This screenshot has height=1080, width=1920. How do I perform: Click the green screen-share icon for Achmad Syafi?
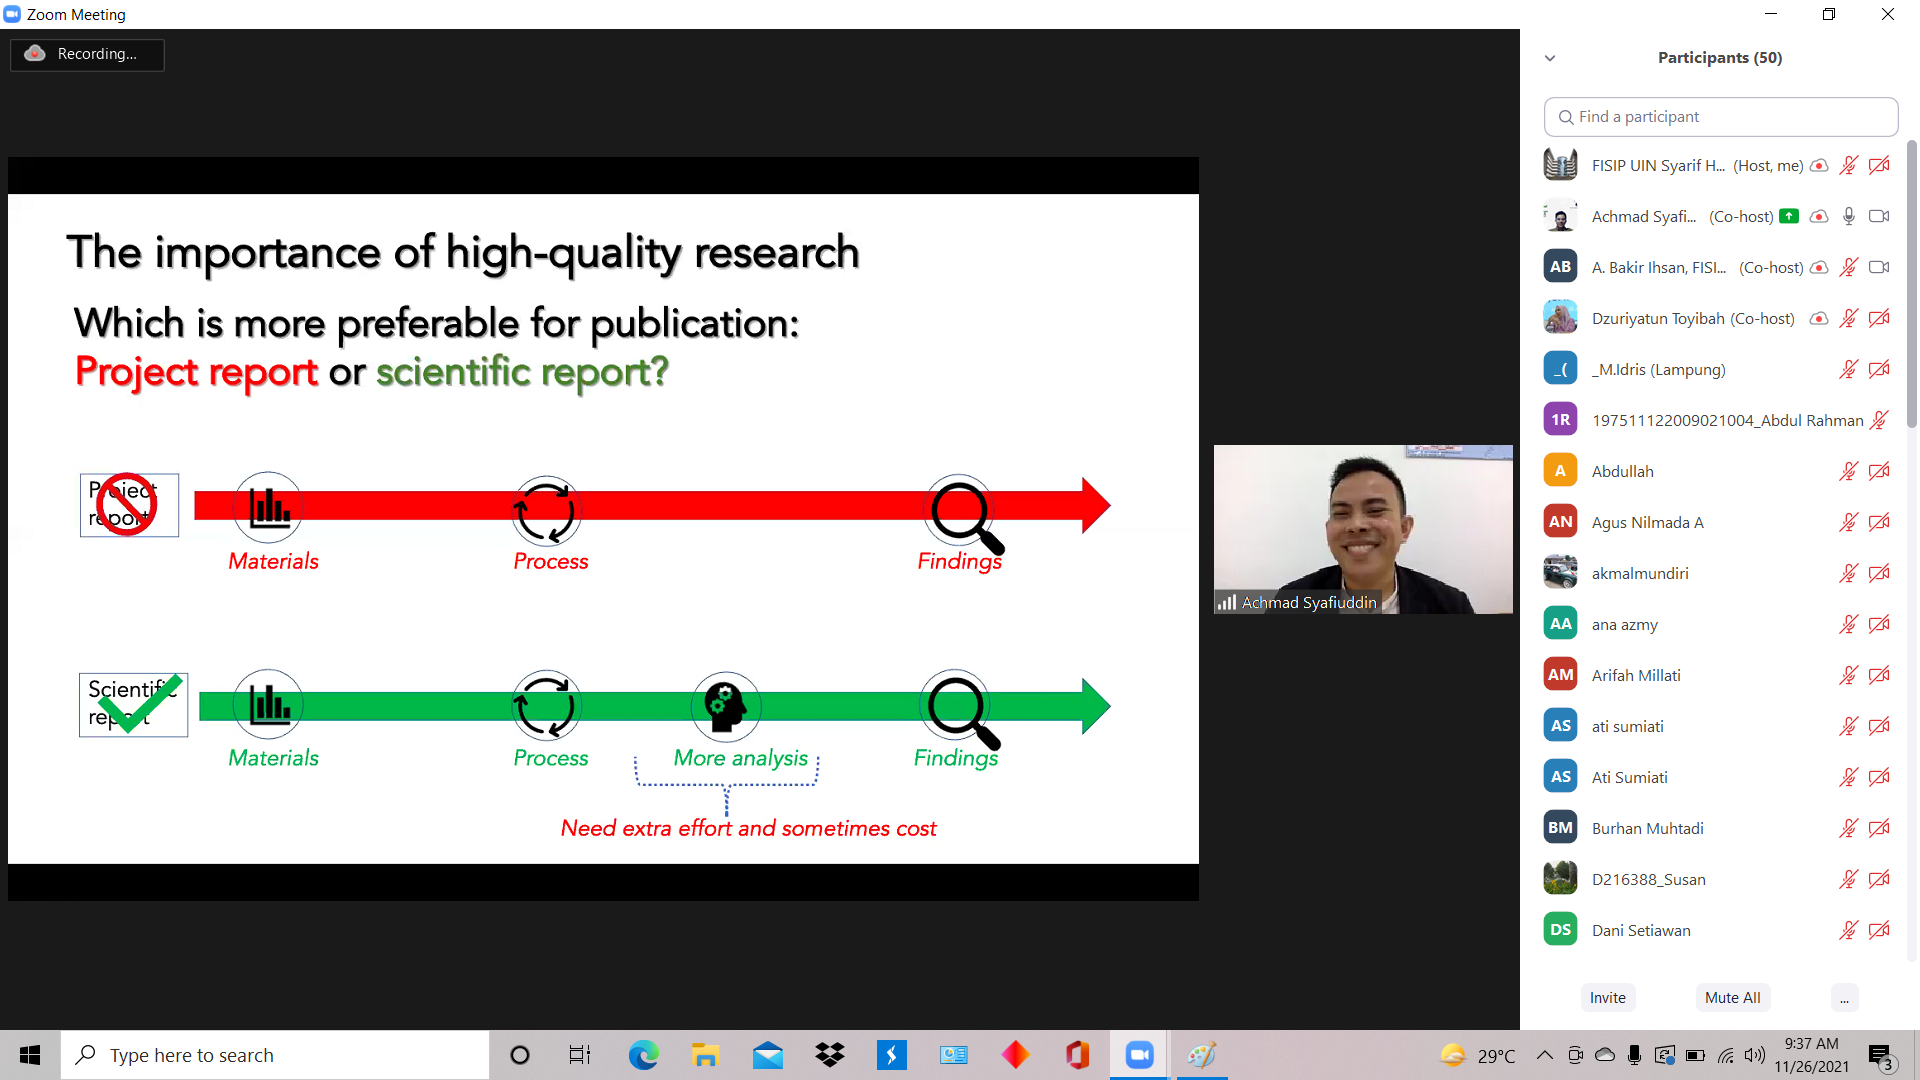pos(1789,216)
